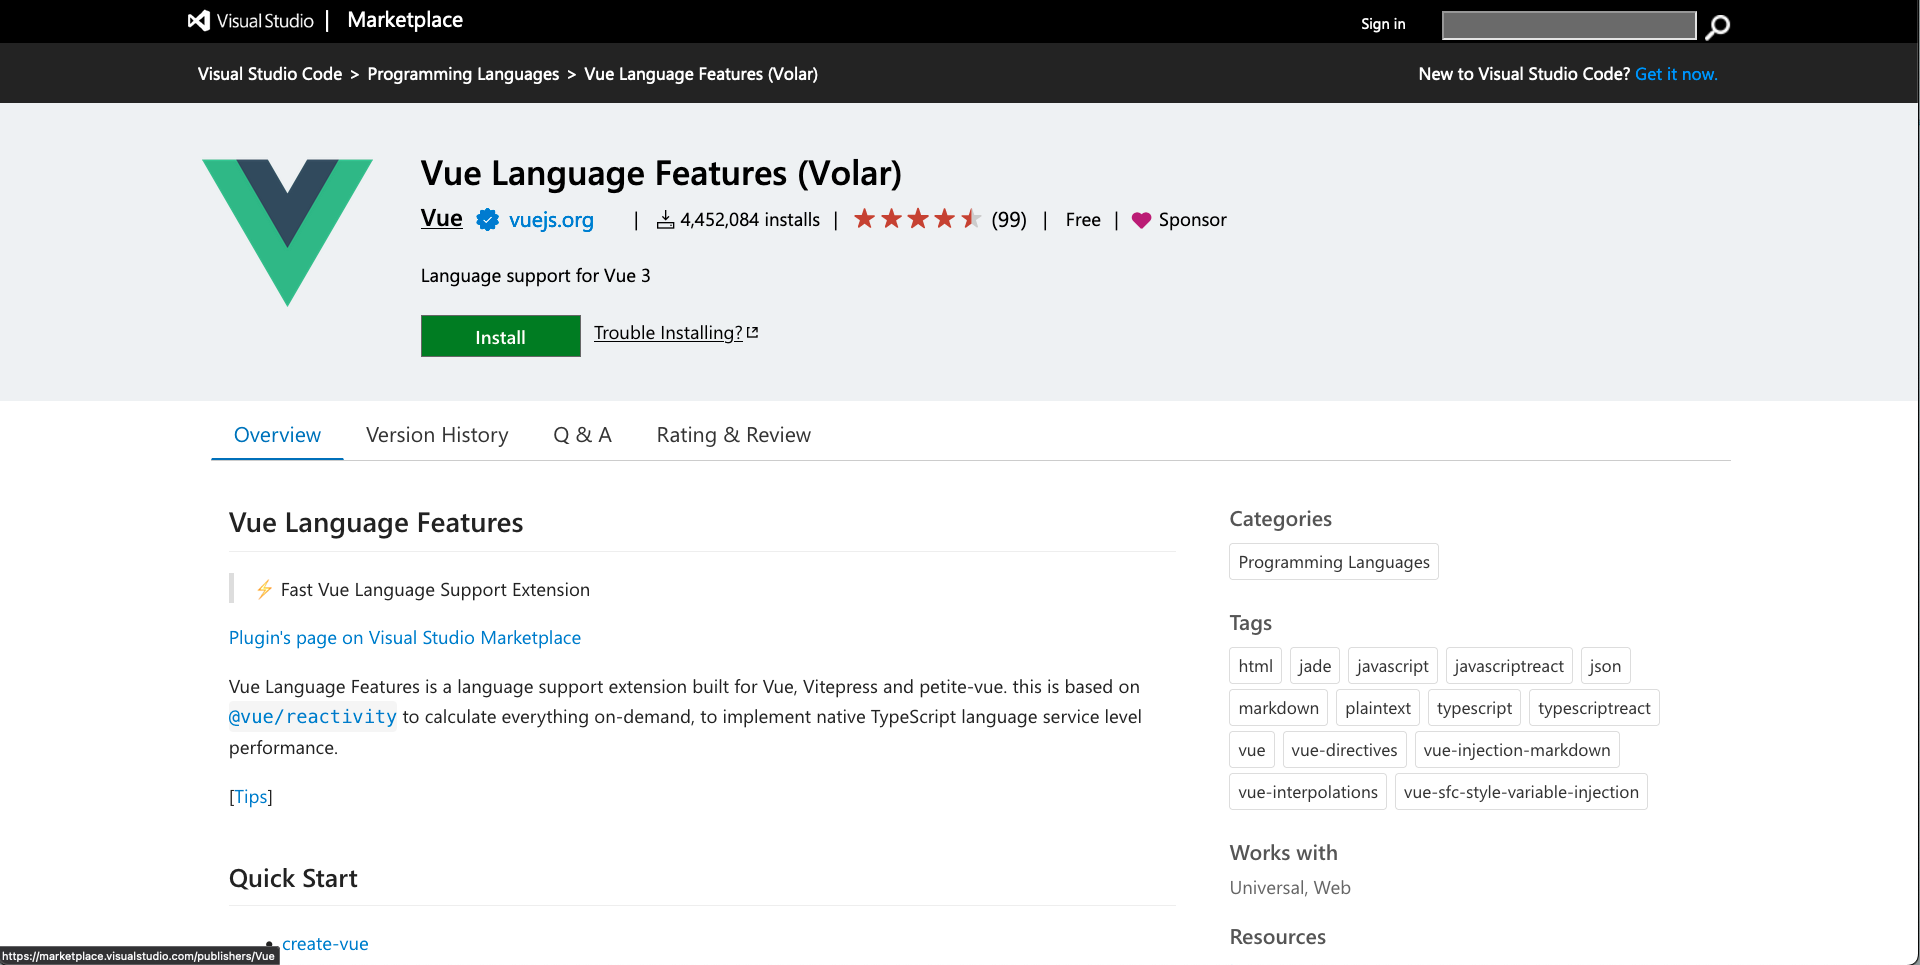This screenshot has height=965, width=1920.
Task: Open the create-vue link
Action: 325,944
